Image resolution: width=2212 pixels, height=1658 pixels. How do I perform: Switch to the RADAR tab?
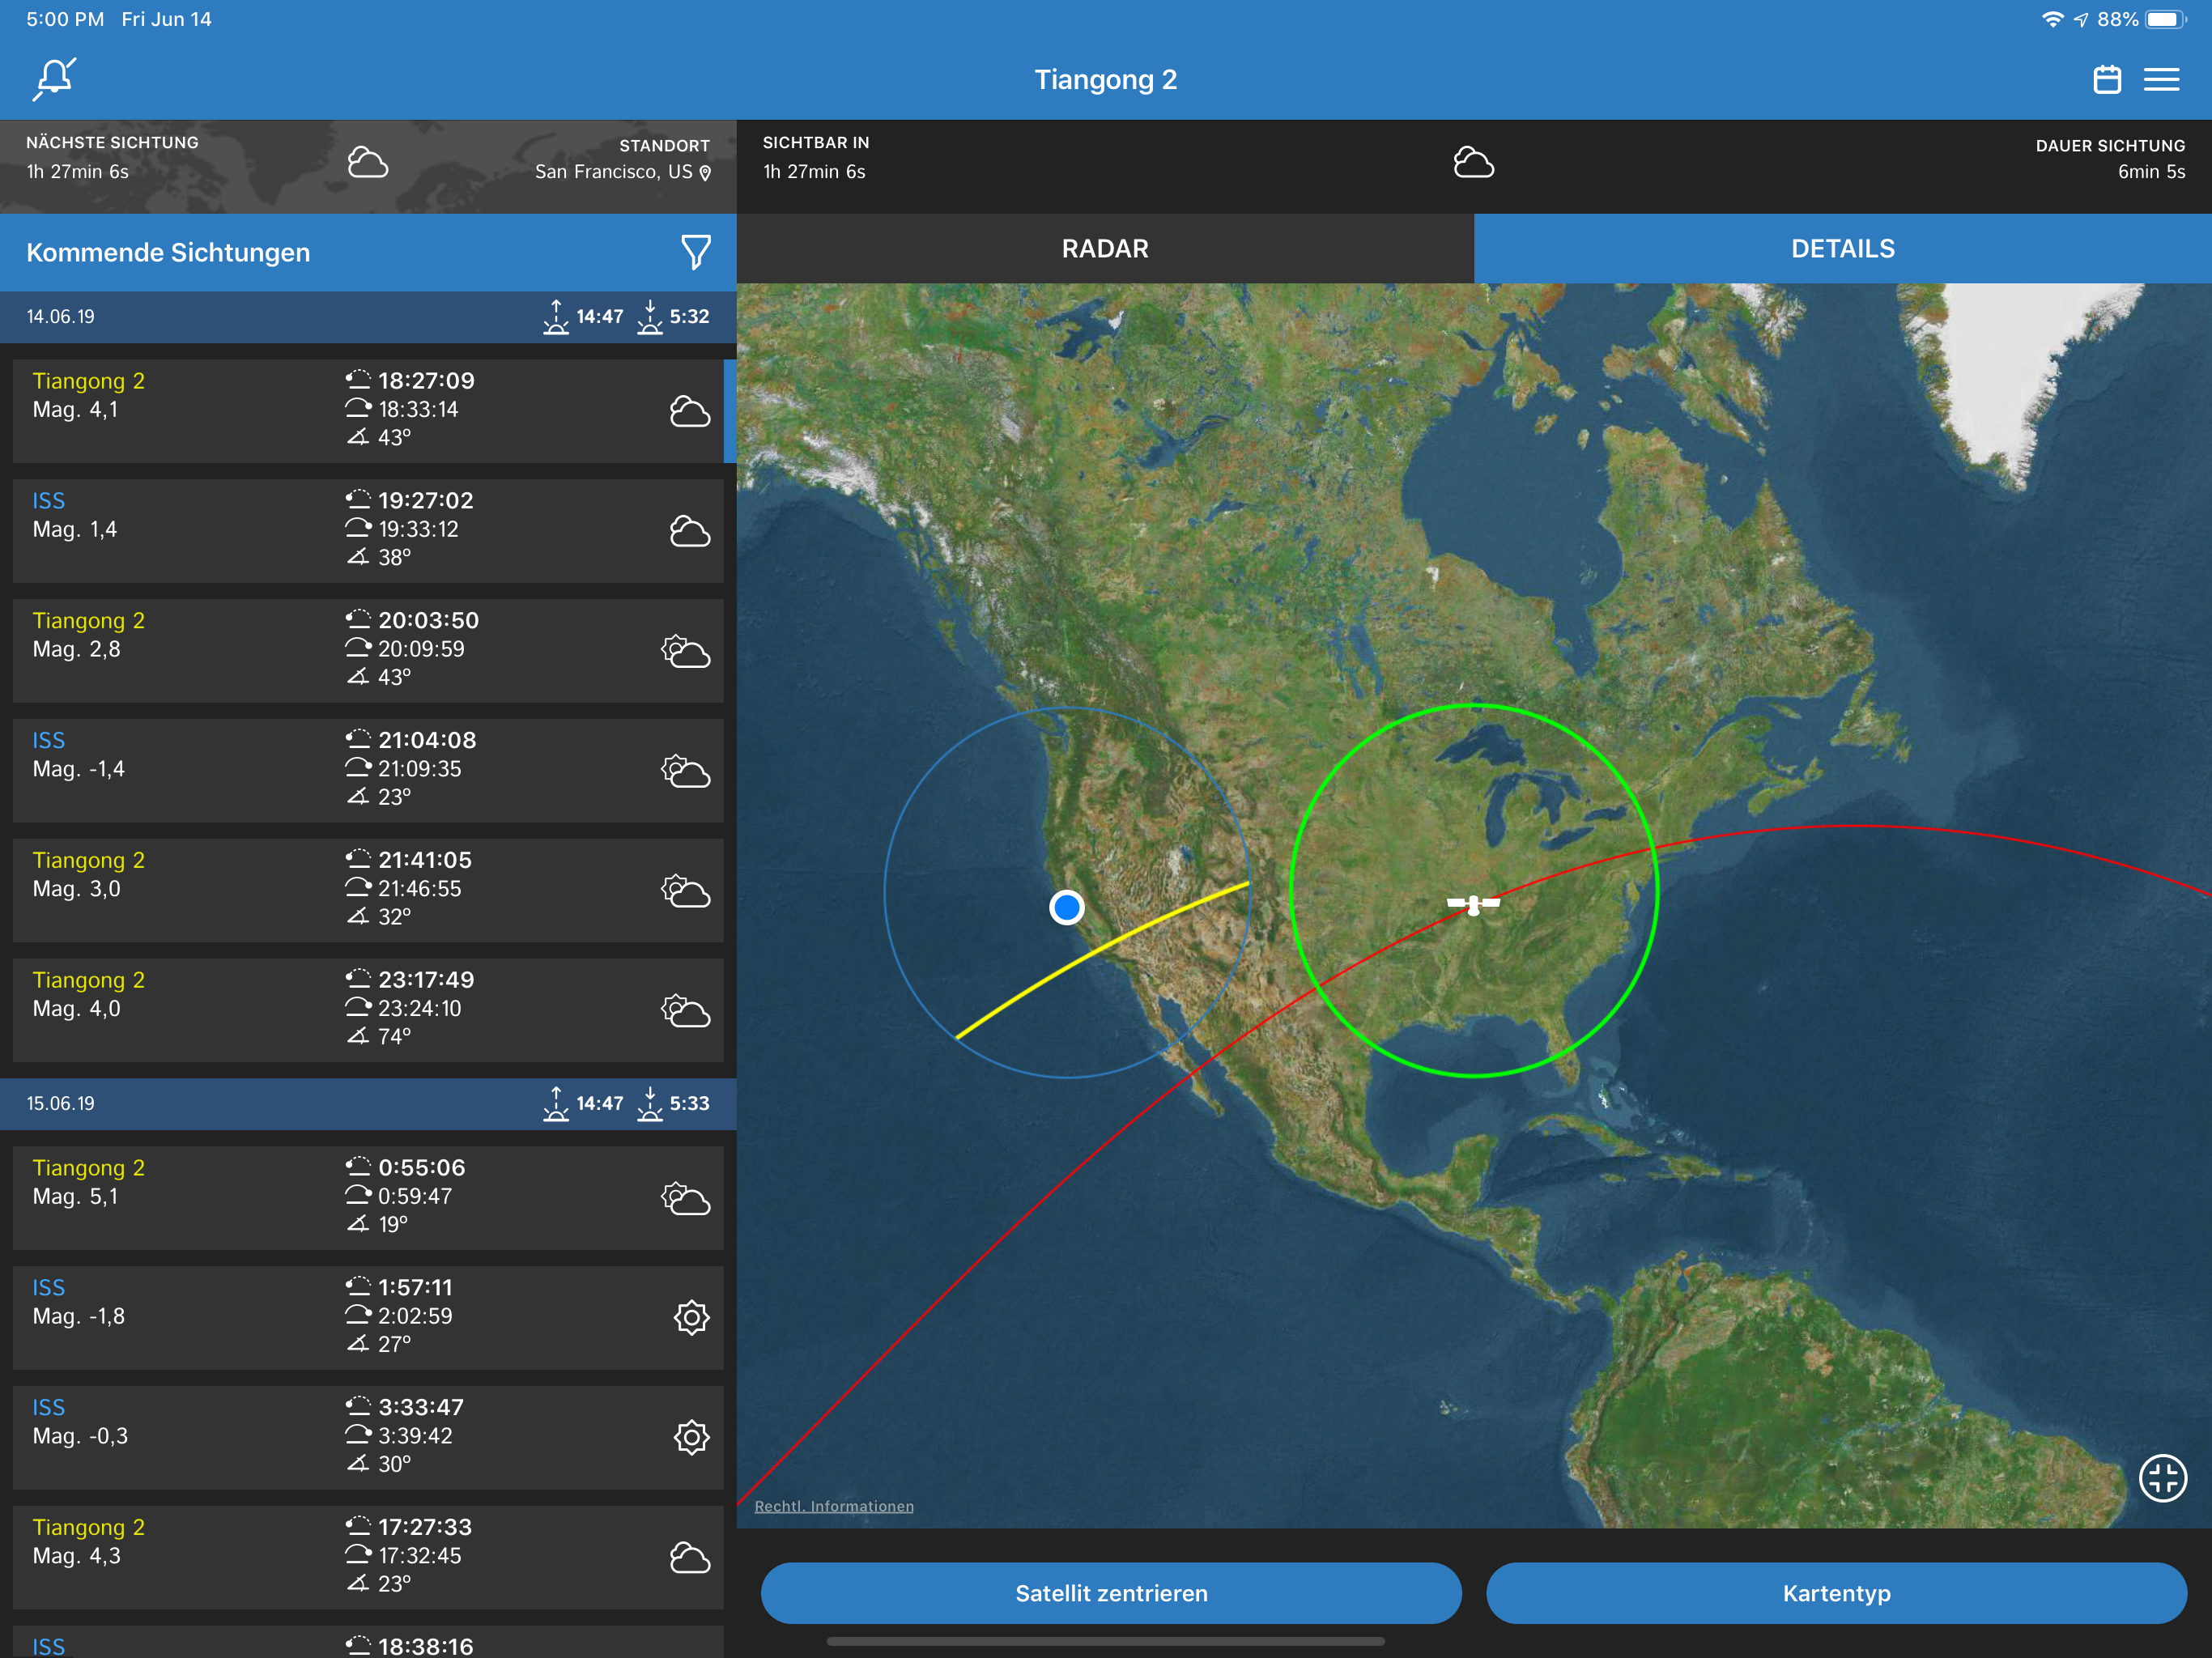point(1105,248)
